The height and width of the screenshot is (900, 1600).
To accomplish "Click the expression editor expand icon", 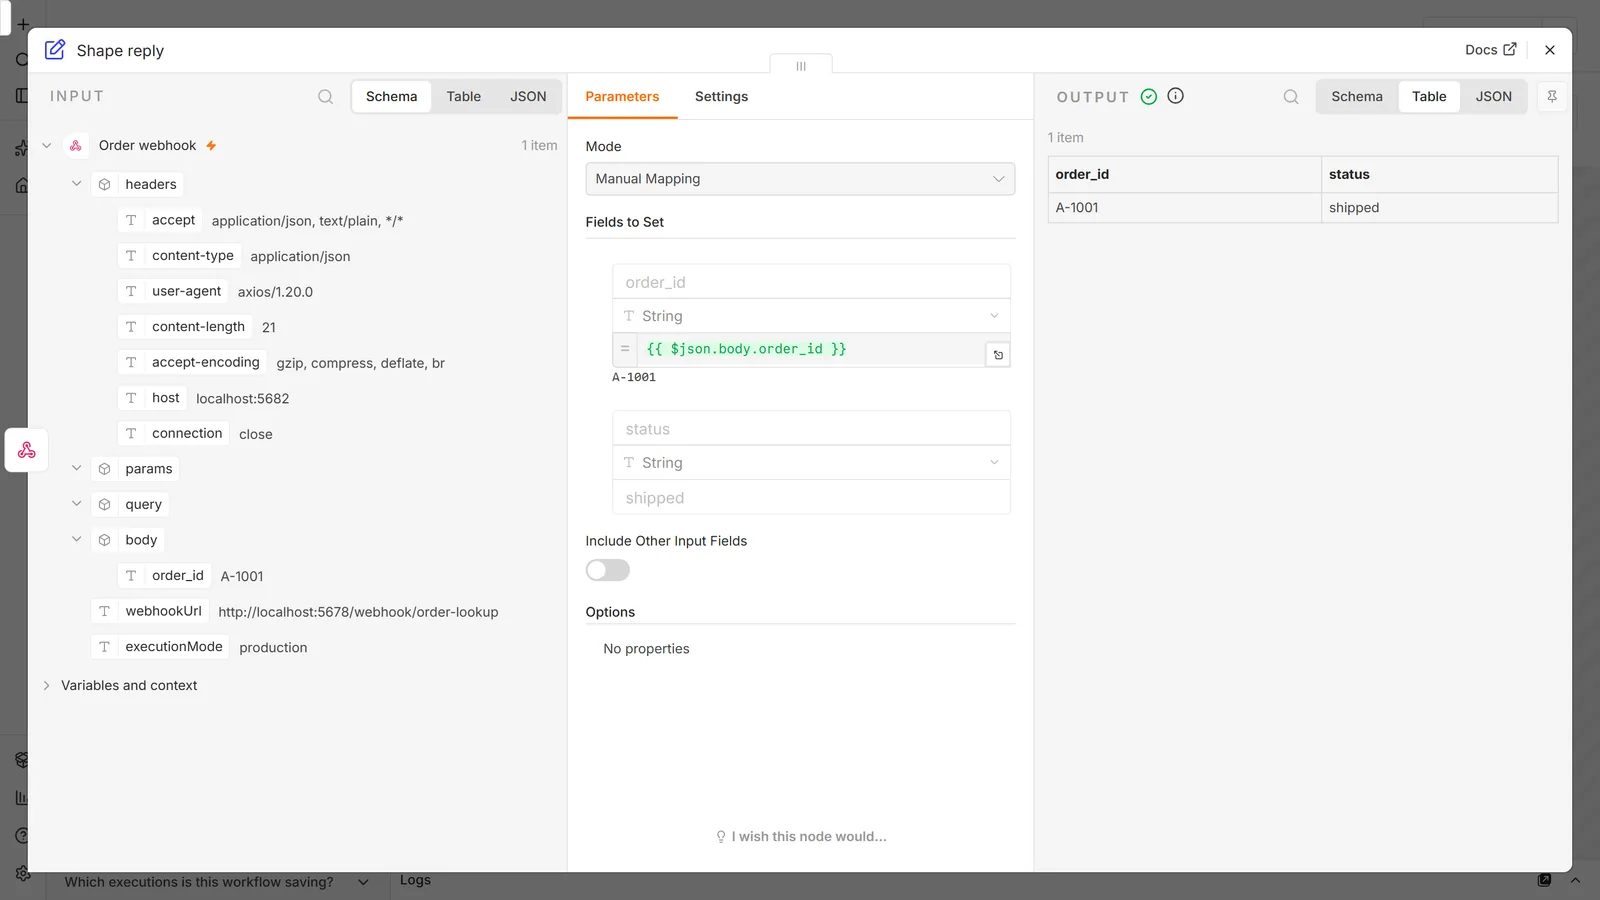I will [998, 355].
